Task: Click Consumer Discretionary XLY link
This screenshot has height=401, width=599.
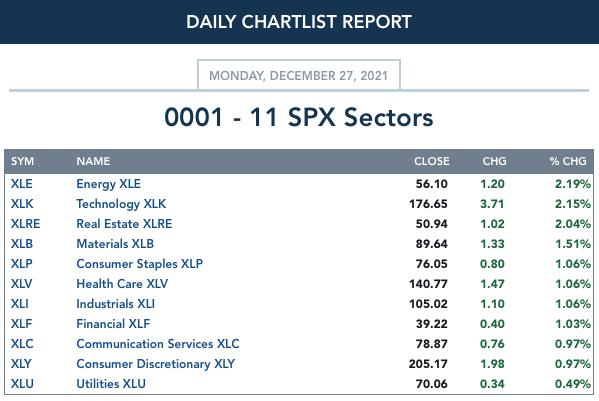Action: (155, 364)
